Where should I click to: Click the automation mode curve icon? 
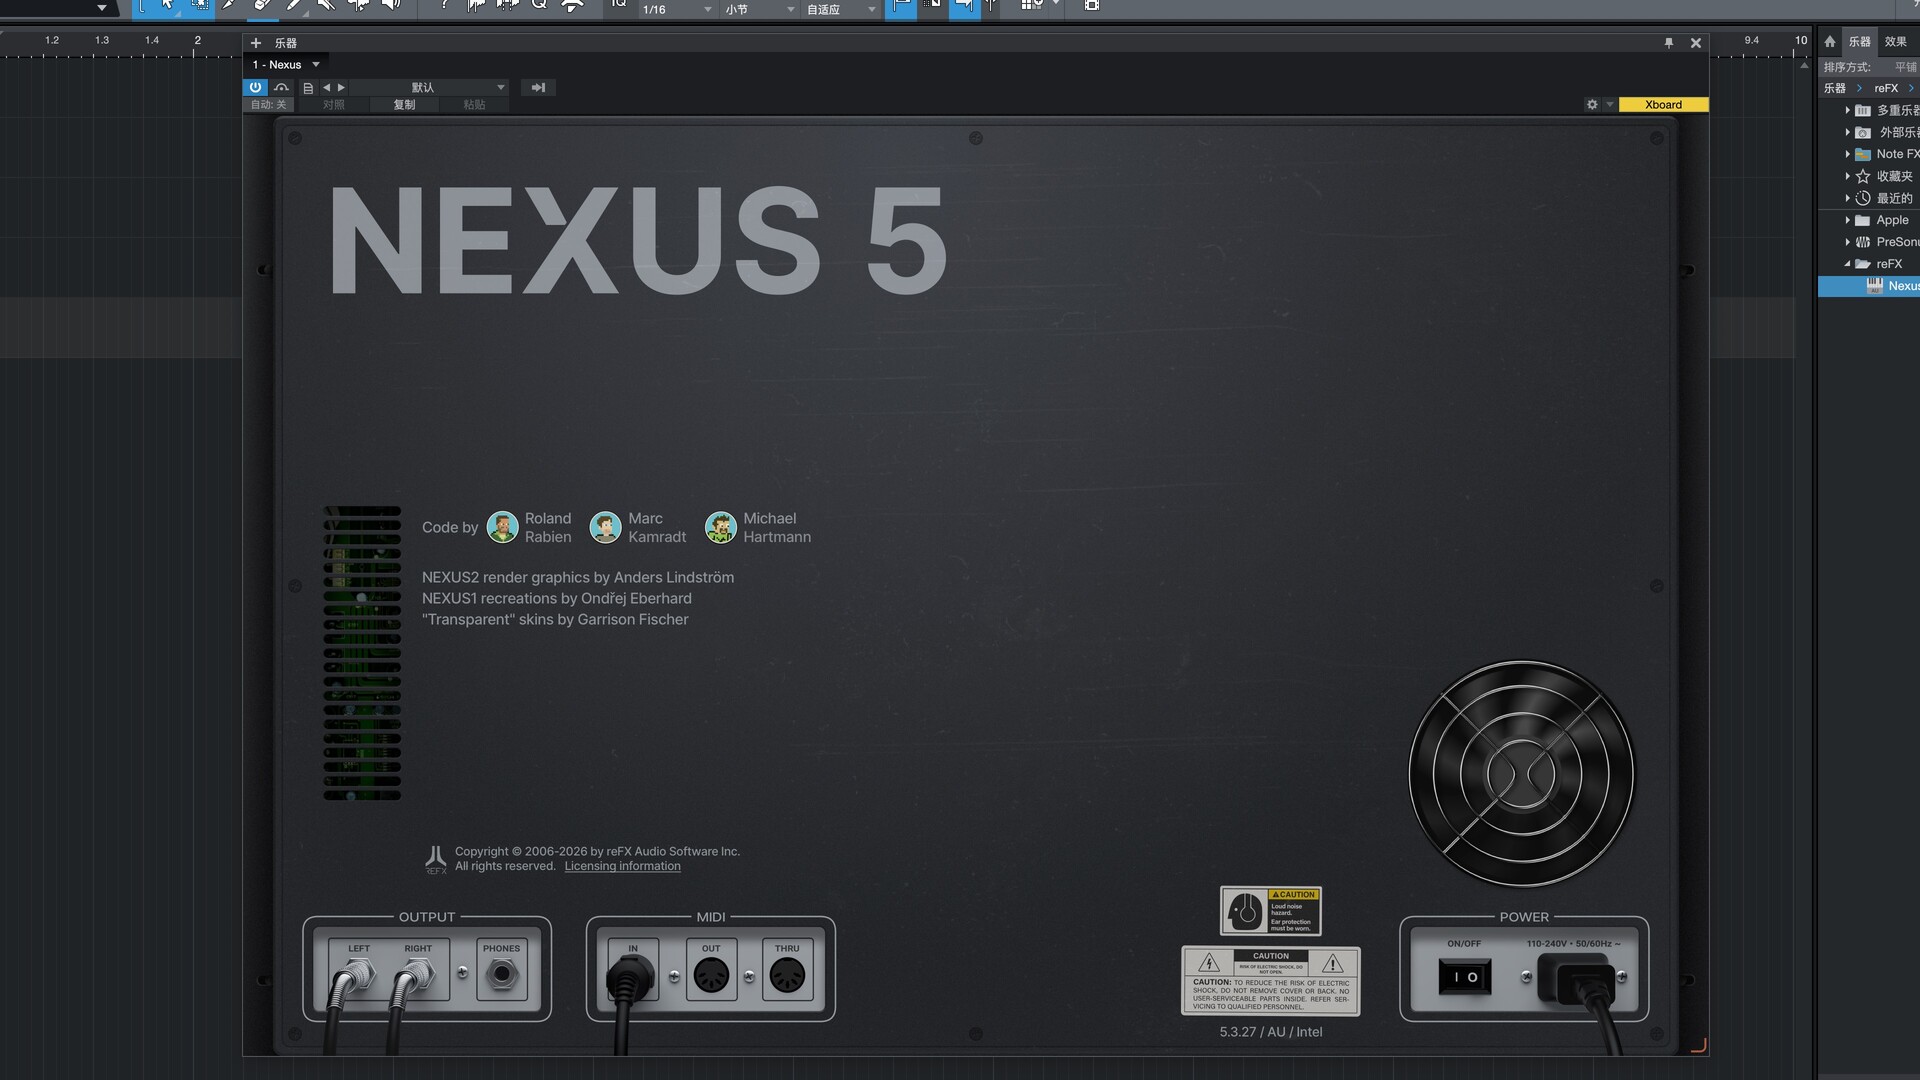click(x=282, y=87)
